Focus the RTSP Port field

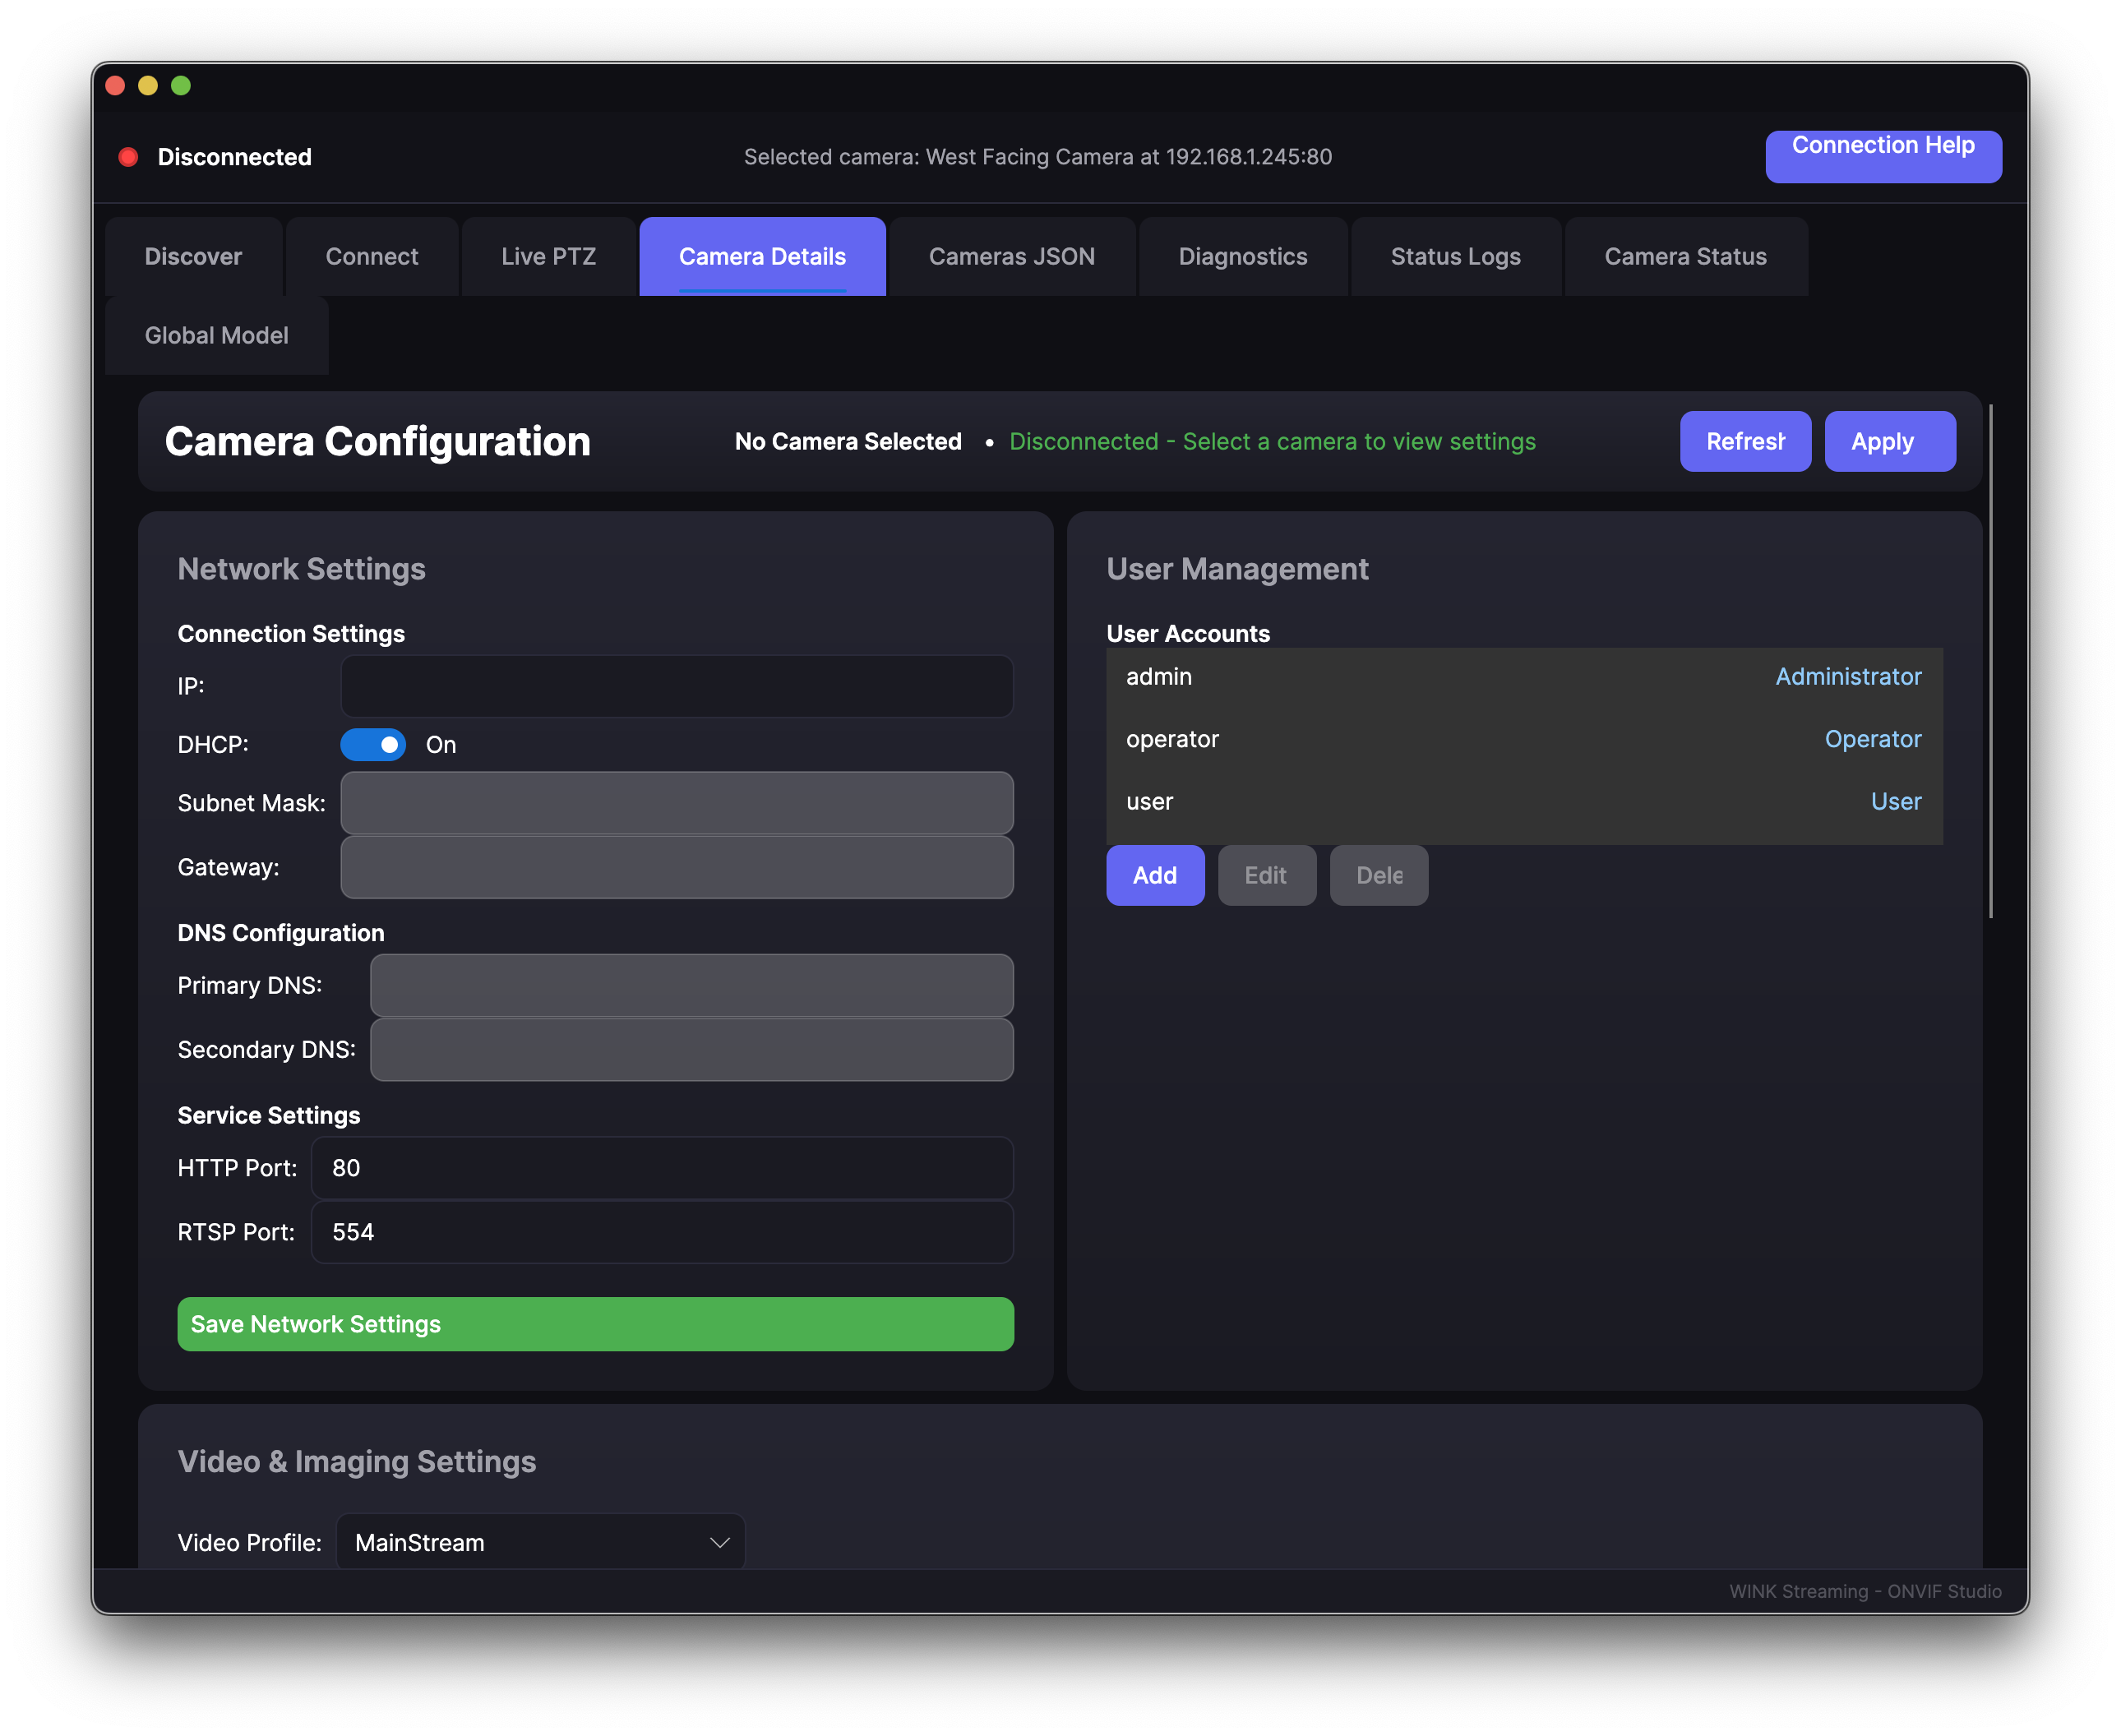[x=662, y=1232]
